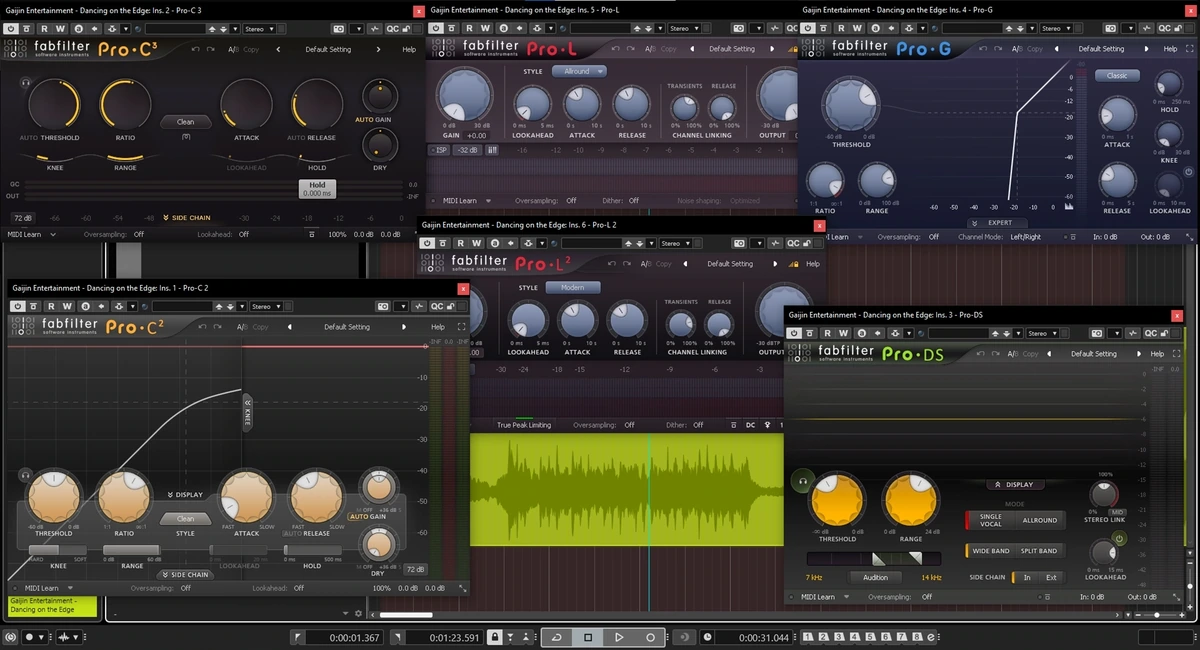This screenshot has width=1200, height=650.
Task: Expand the SIDE CHAIN section in Pro-C 3
Action: [x=187, y=218]
